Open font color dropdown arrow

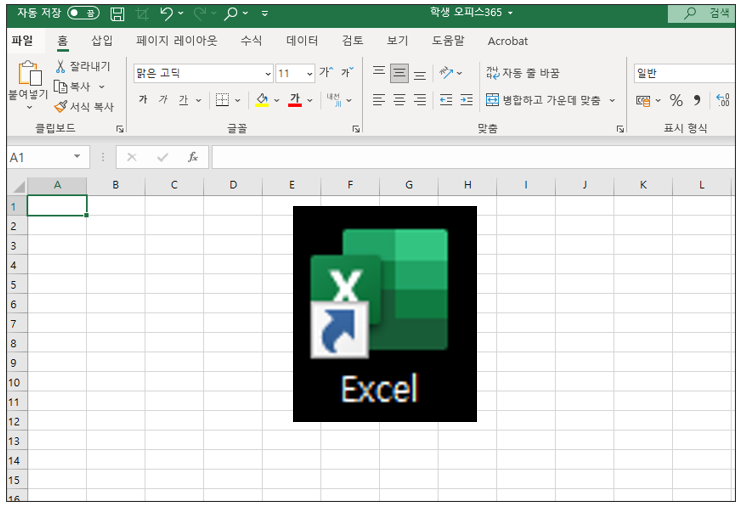click(310, 100)
